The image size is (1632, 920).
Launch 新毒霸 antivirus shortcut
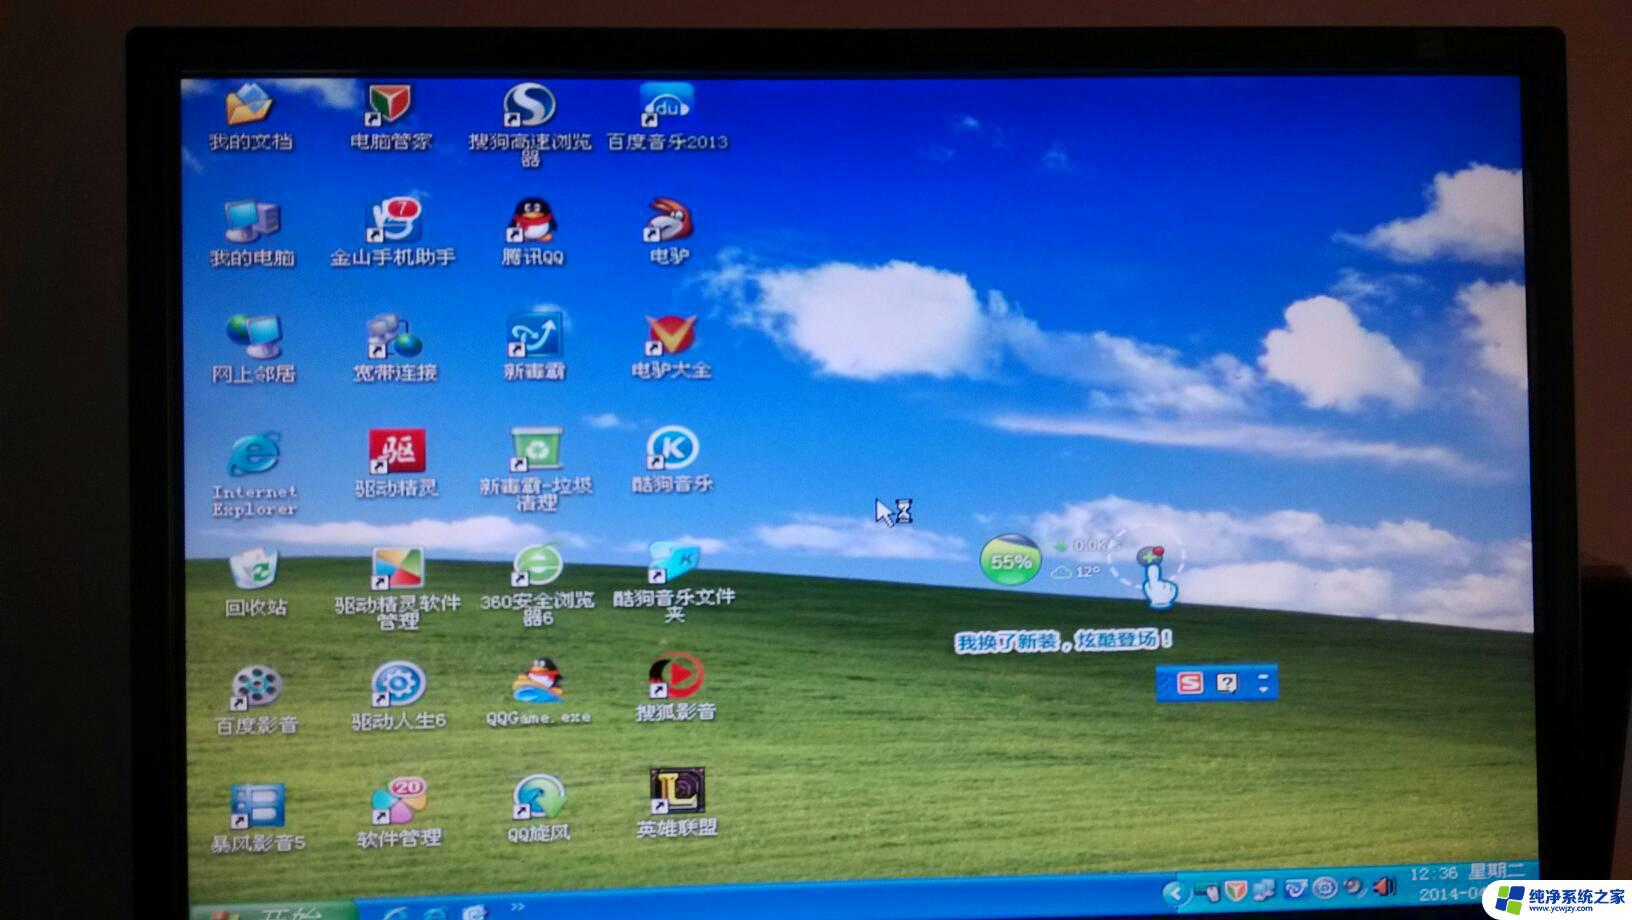[534, 346]
